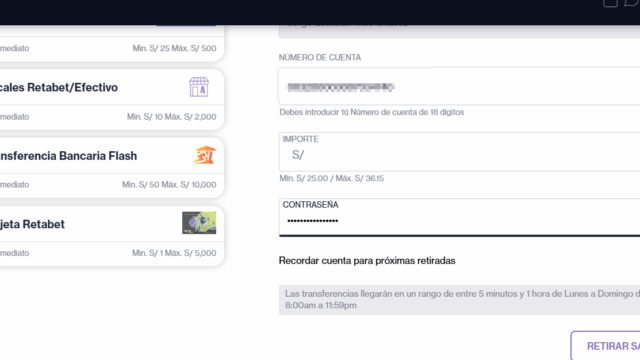Viewport: 640px width, 360px height.
Task: Click 'Min. S/ 50 Máx. S/ 10,000' limits text
Action: (169, 184)
